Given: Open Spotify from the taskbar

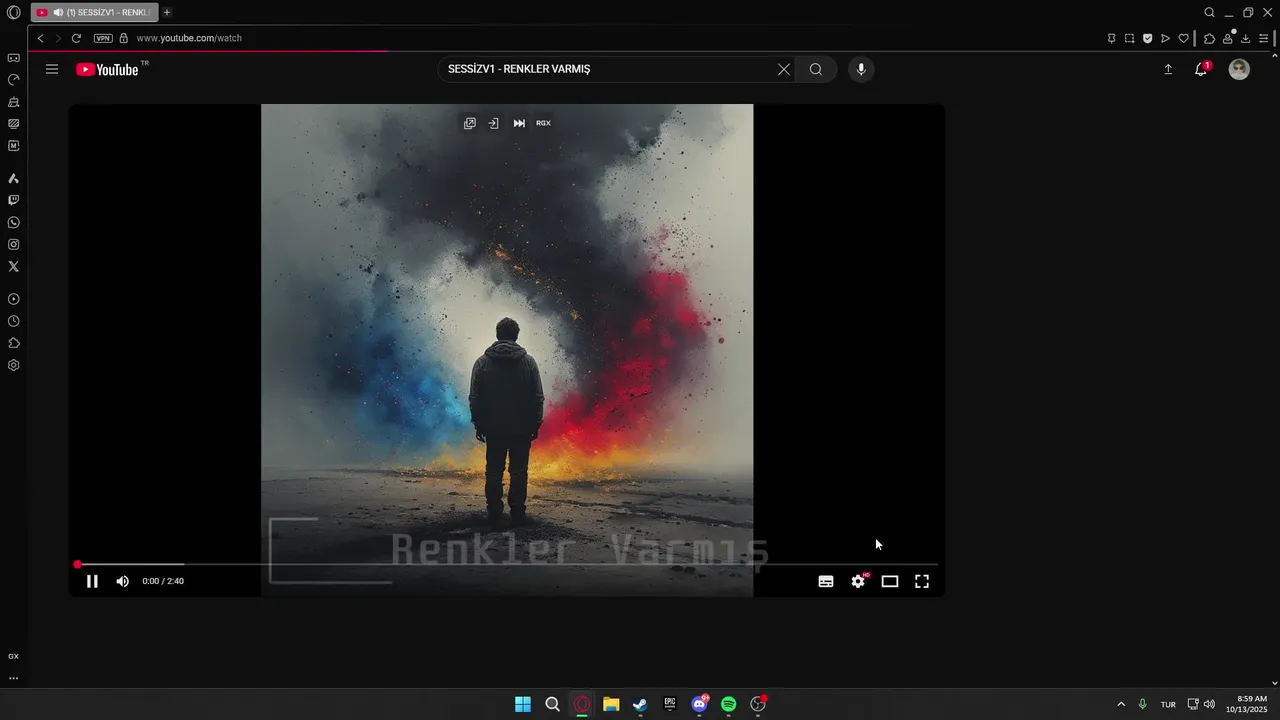Looking at the screenshot, I should pos(729,704).
